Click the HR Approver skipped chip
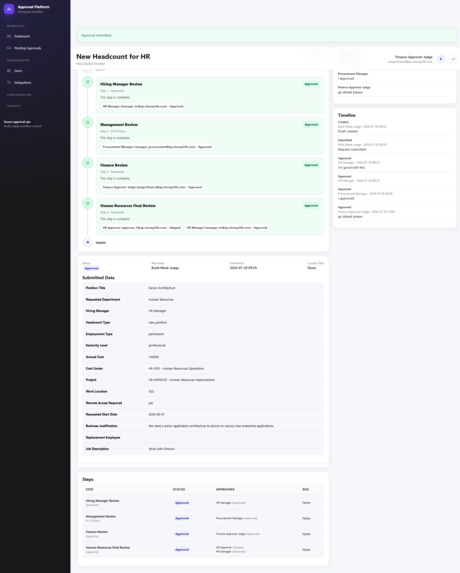The width and height of the screenshot is (460, 573). click(141, 228)
